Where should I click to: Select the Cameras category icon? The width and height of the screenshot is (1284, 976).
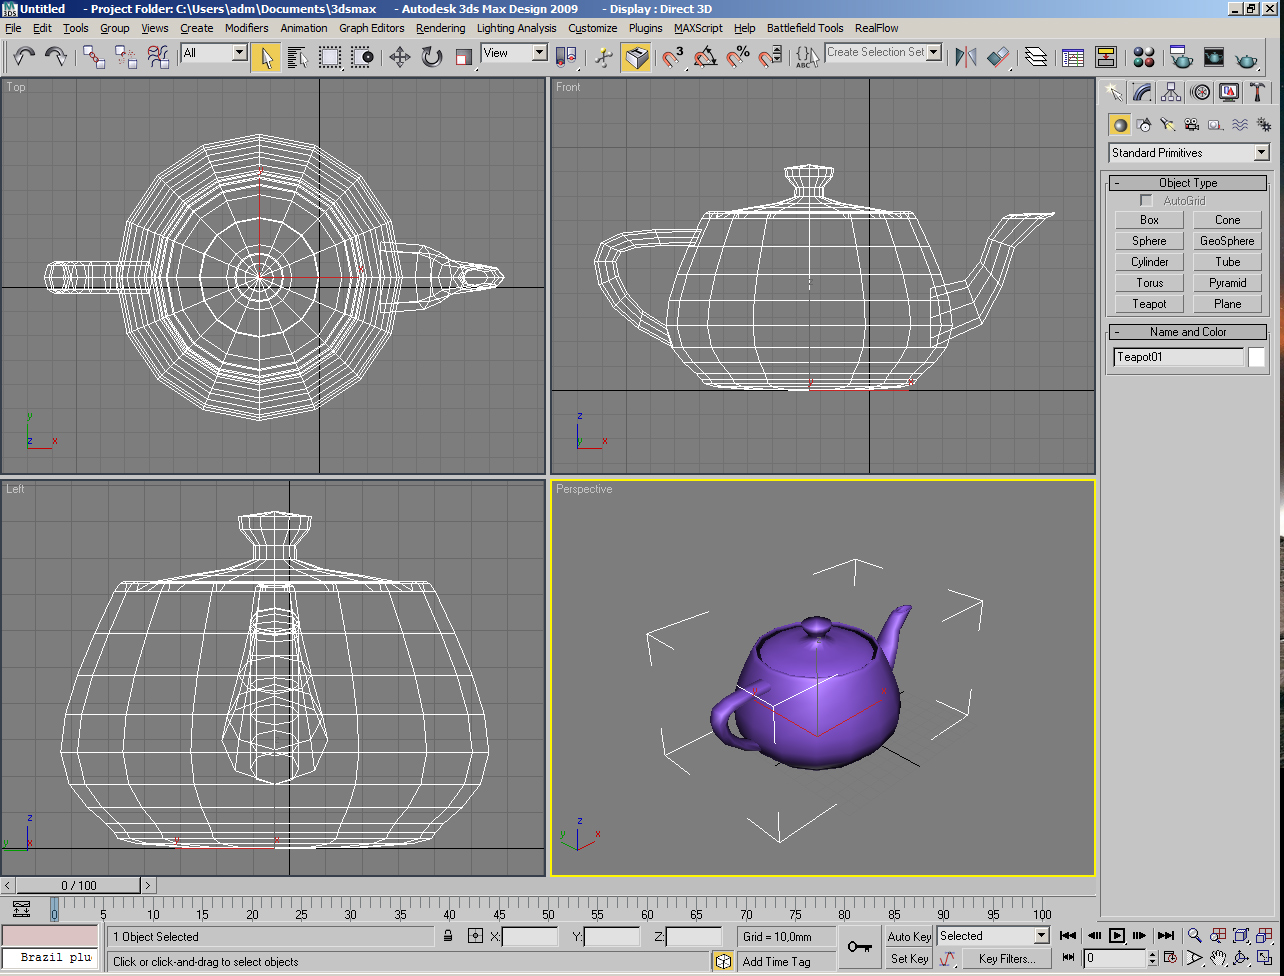1192,125
